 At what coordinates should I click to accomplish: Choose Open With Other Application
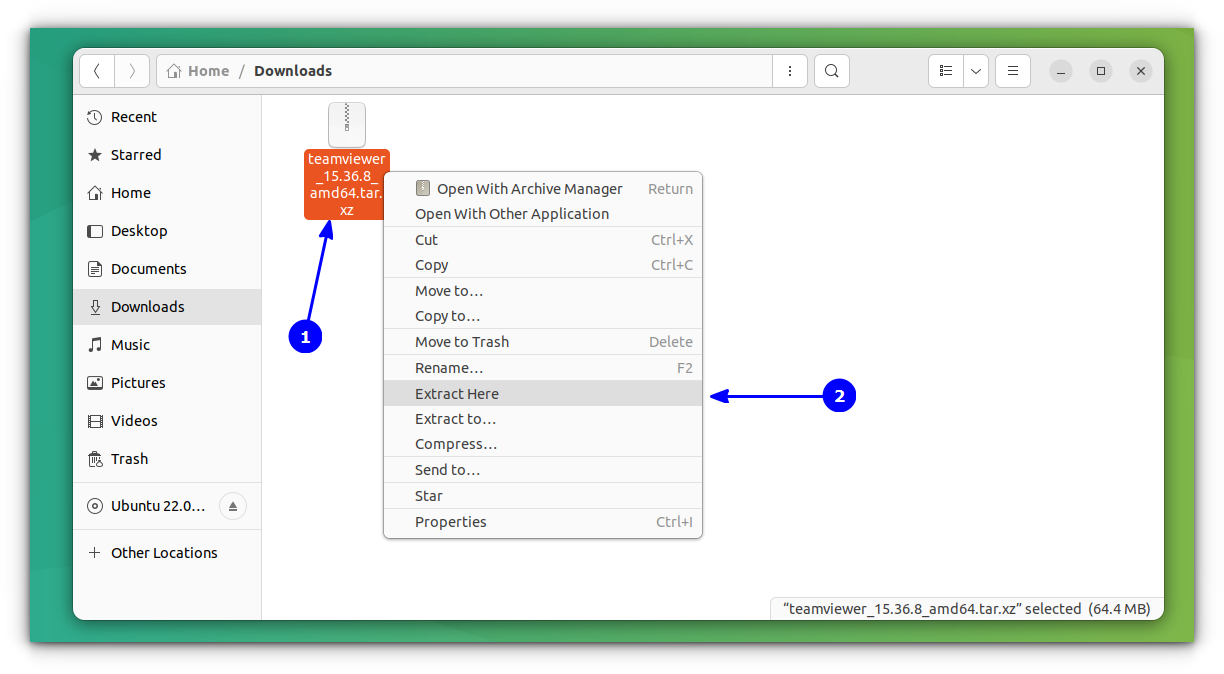(543, 214)
